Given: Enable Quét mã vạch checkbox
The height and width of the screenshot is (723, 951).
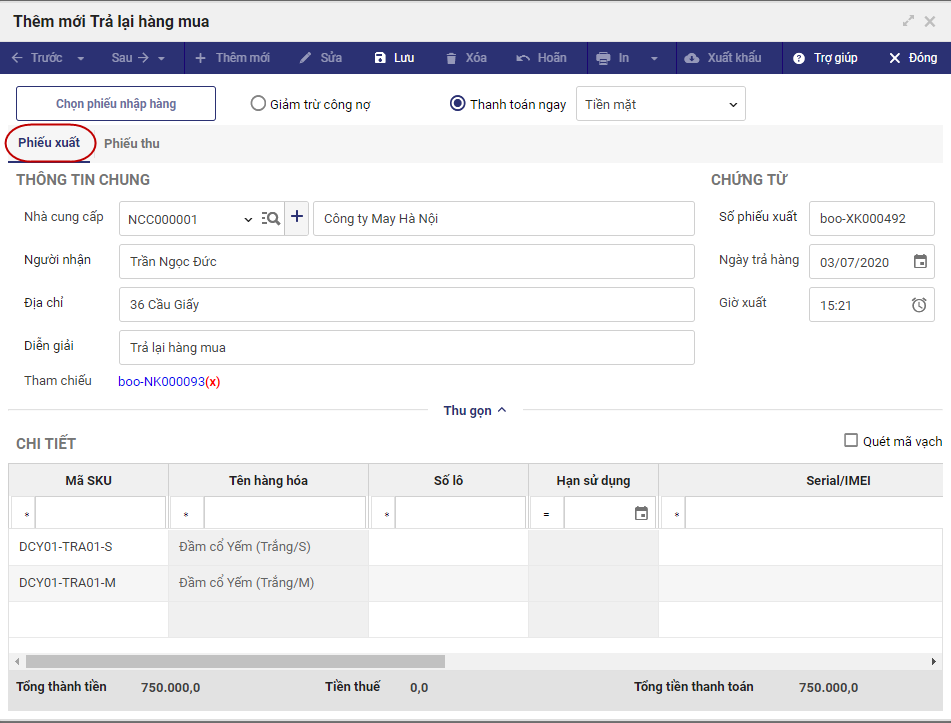Looking at the screenshot, I should click(x=851, y=441).
